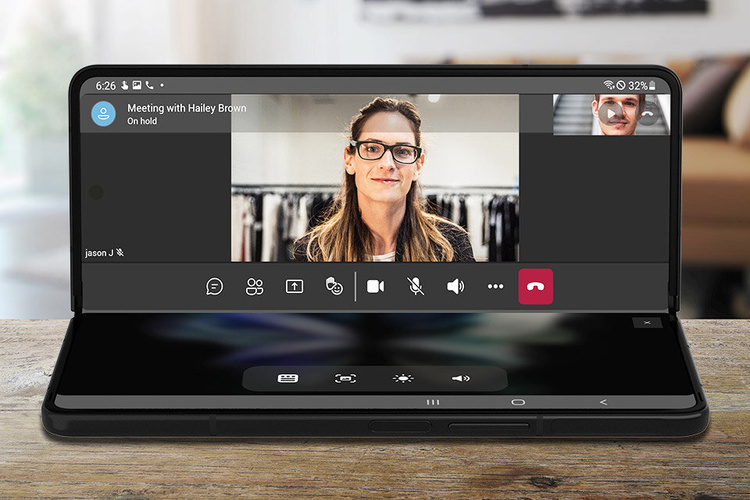Toggle the speaker audio in call toolbar

click(456, 287)
